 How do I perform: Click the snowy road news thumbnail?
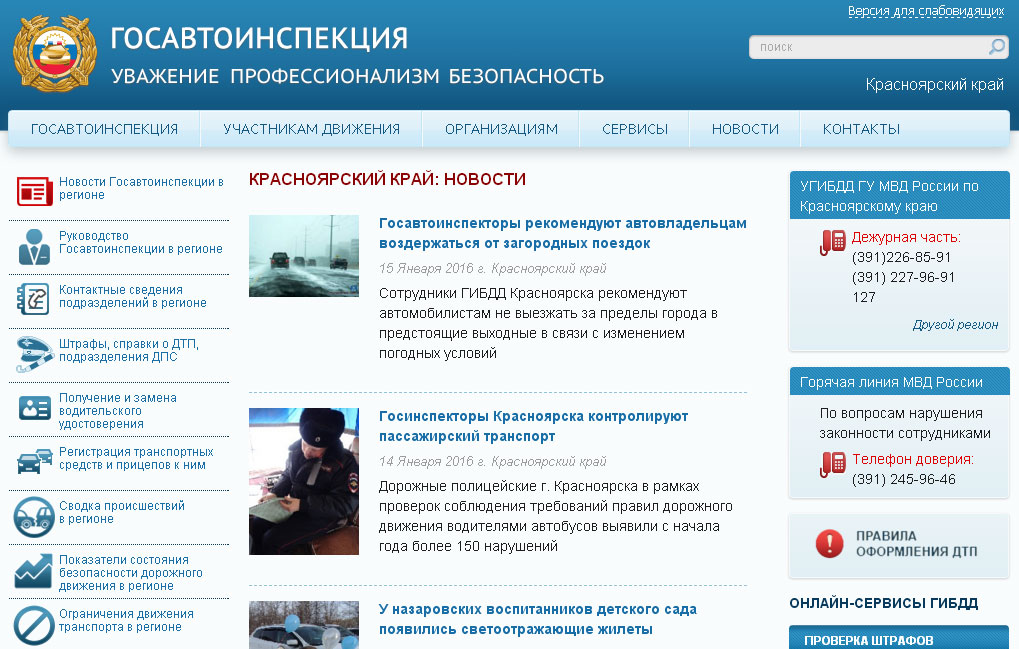pyautogui.click(x=303, y=256)
